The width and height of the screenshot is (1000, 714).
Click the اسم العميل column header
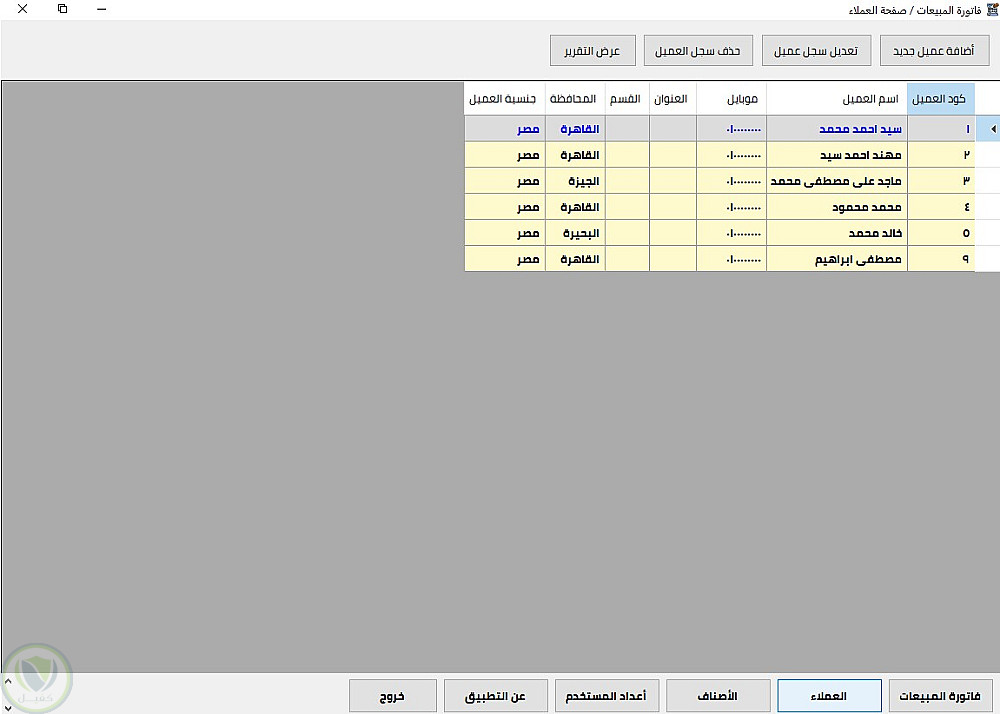837,99
